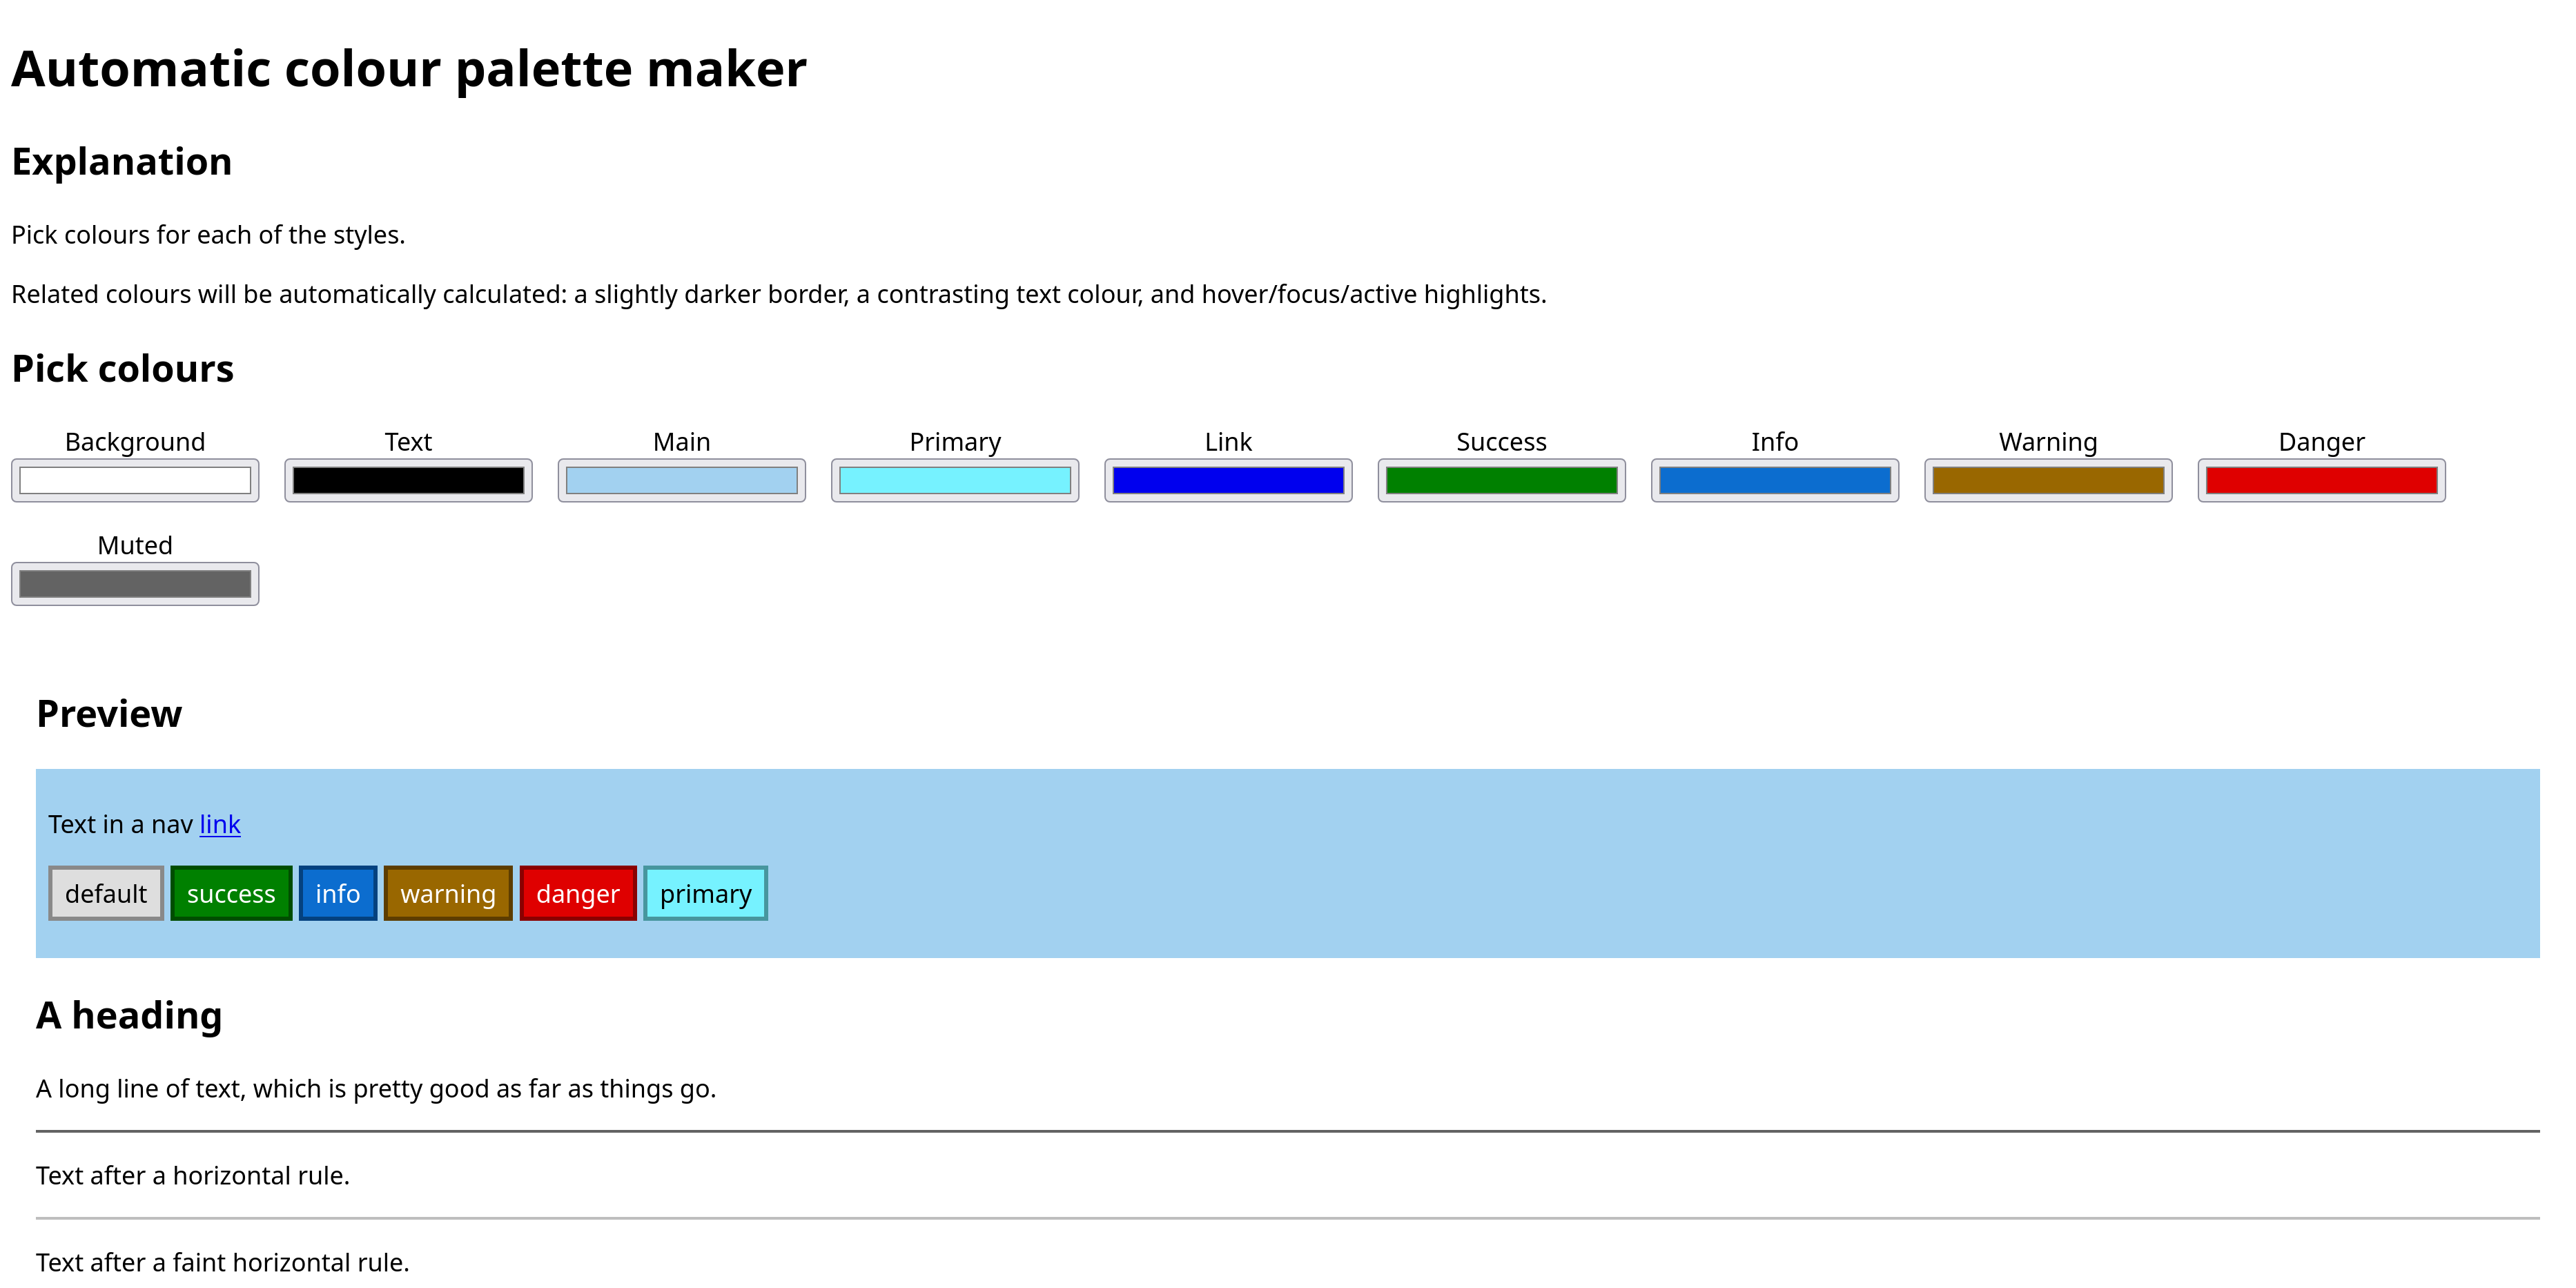Click the 'A heading' preview heading
The height and width of the screenshot is (1288, 2576).
coord(129,1015)
